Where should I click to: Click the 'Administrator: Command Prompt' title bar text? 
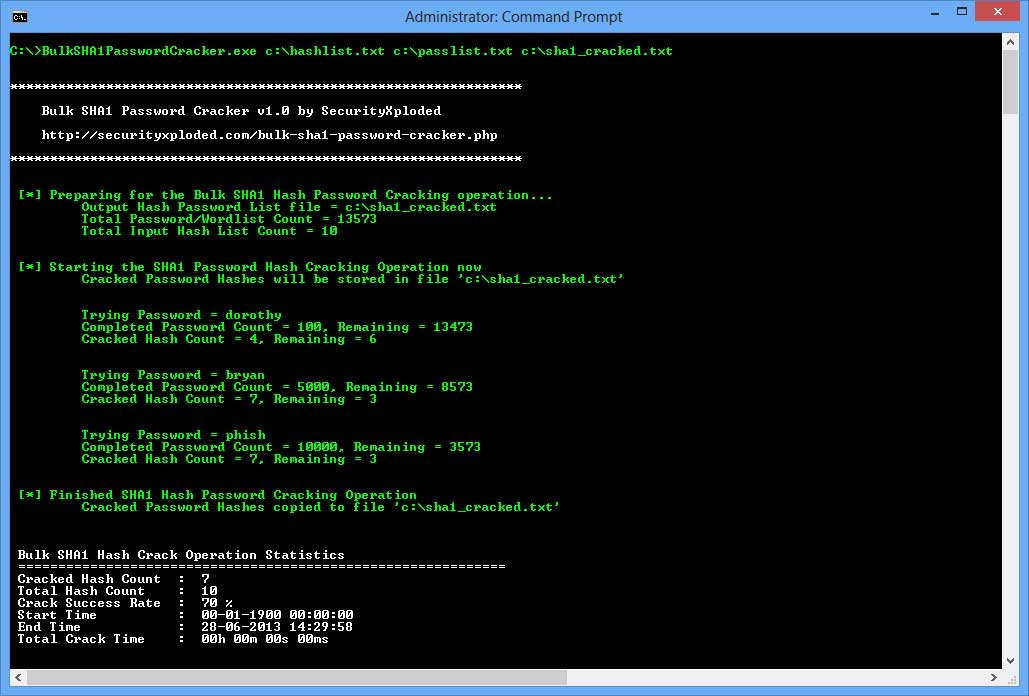pyautogui.click(x=514, y=17)
